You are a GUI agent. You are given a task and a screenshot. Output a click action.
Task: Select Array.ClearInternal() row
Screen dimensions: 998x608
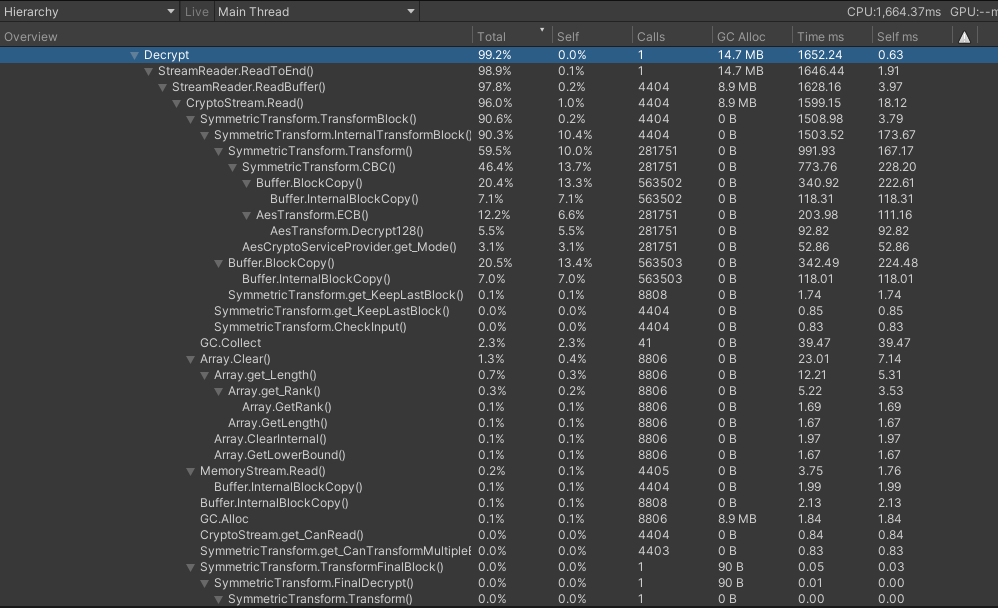point(499,439)
